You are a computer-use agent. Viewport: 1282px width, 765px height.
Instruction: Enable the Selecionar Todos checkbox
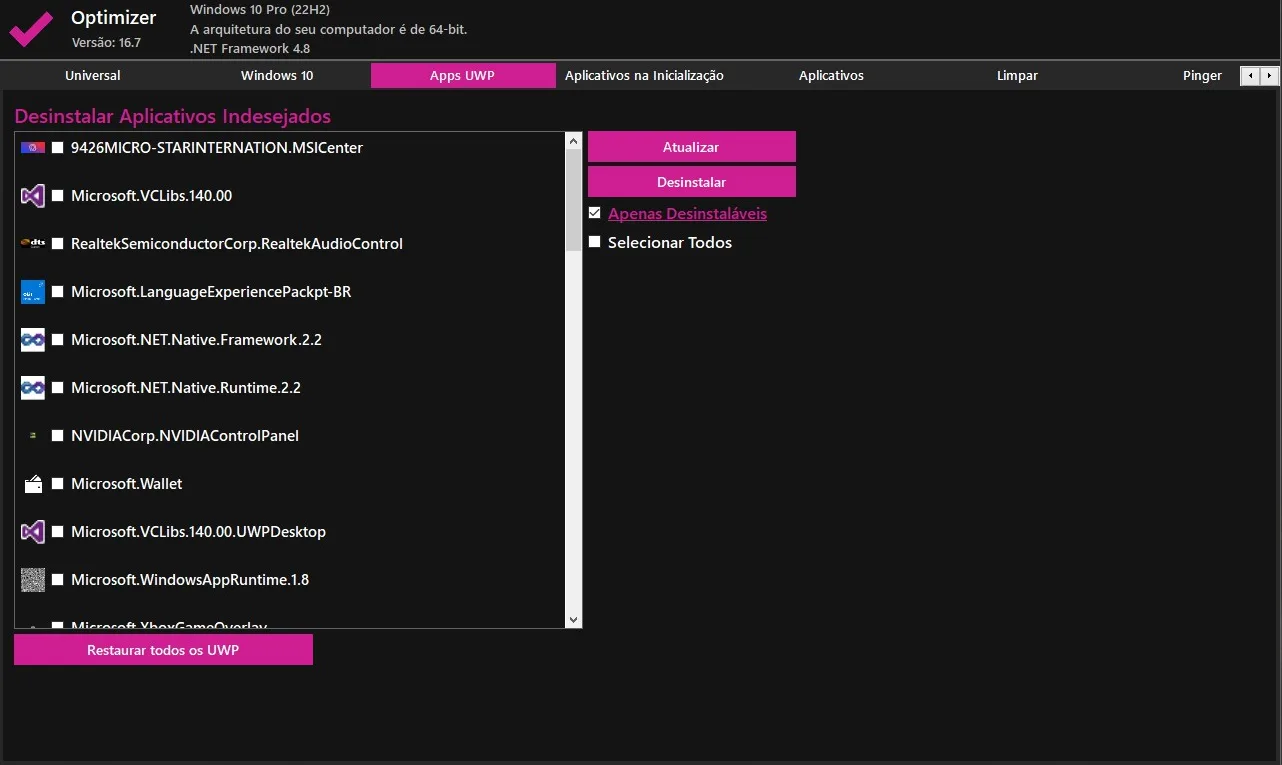595,242
